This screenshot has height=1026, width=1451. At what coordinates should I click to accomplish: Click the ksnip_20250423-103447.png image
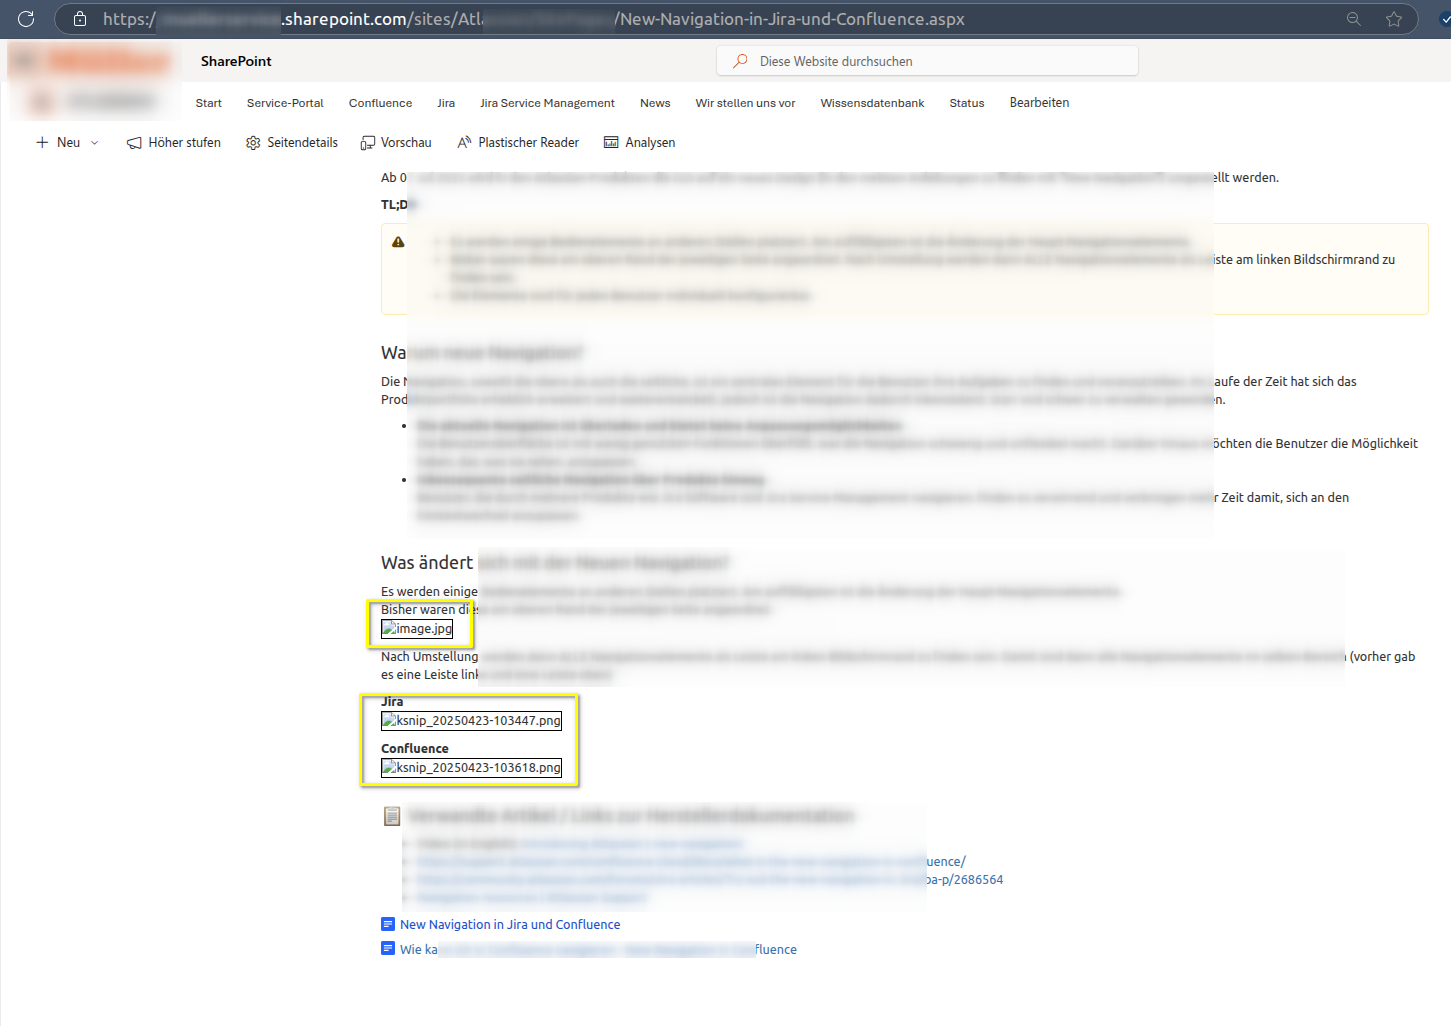[471, 721]
